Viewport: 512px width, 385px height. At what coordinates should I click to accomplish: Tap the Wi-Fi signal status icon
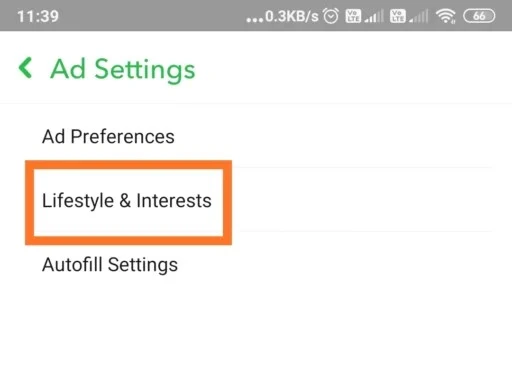click(x=446, y=16)
